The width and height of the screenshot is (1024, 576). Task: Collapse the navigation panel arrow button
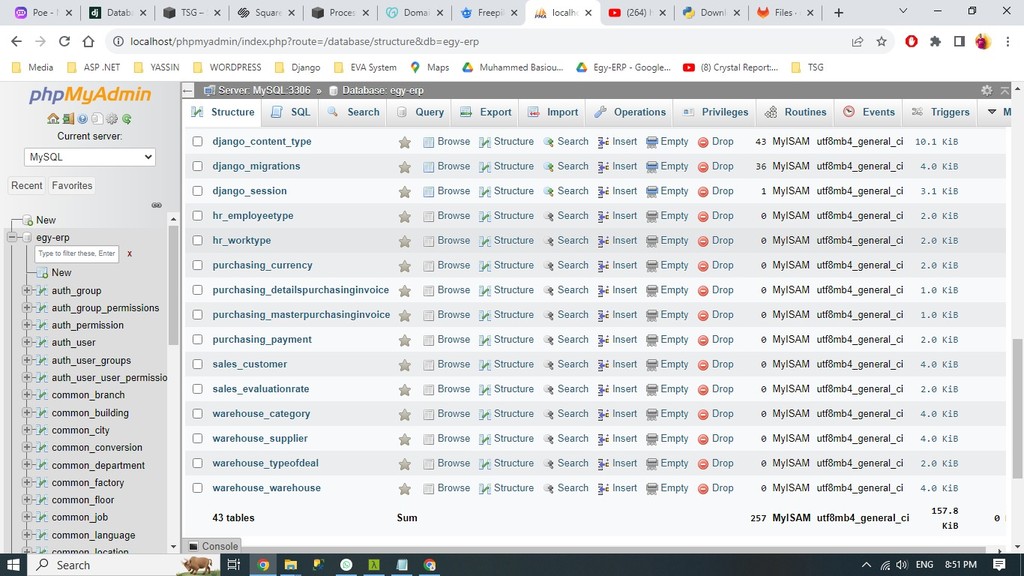188,90
